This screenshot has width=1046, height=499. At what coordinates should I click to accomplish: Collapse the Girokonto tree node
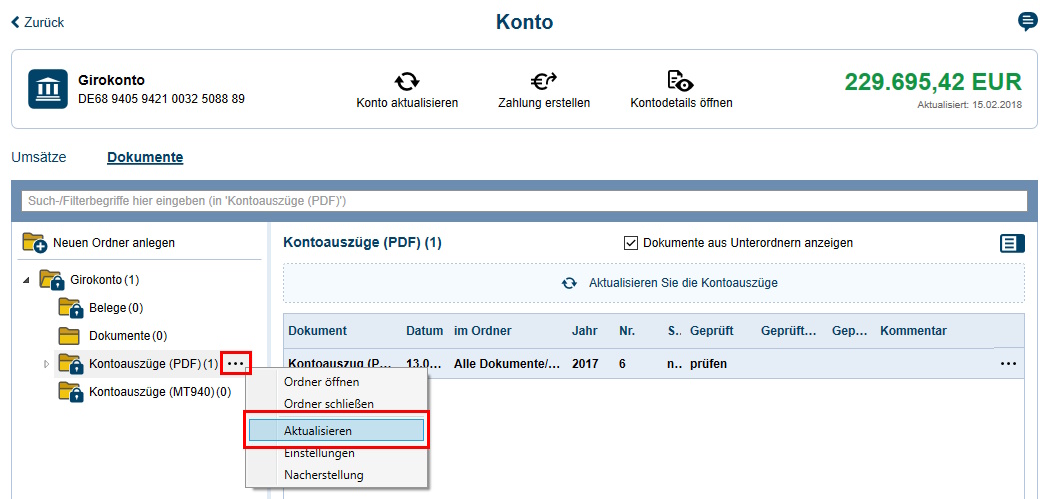click(26, 280)
